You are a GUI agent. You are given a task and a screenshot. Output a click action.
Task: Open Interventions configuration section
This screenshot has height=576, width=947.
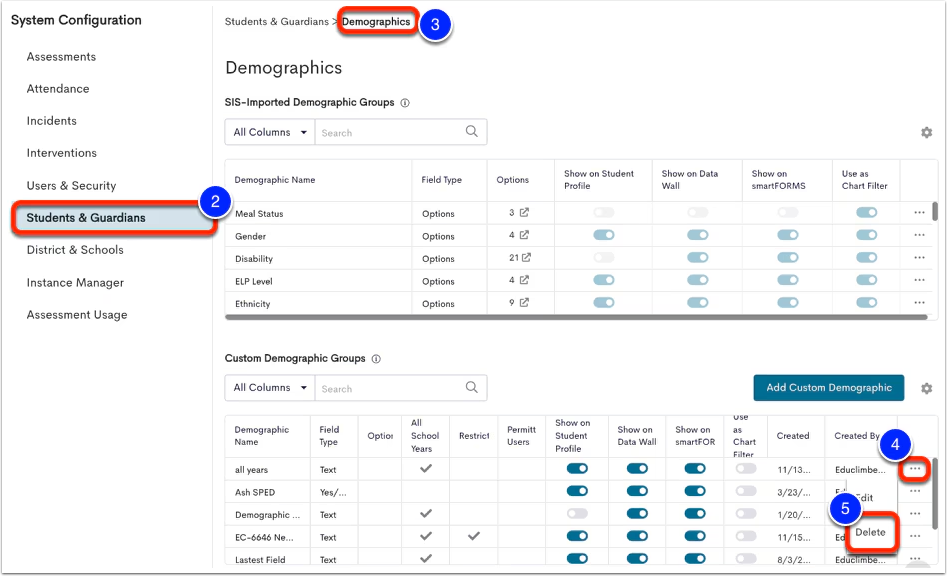62,153
